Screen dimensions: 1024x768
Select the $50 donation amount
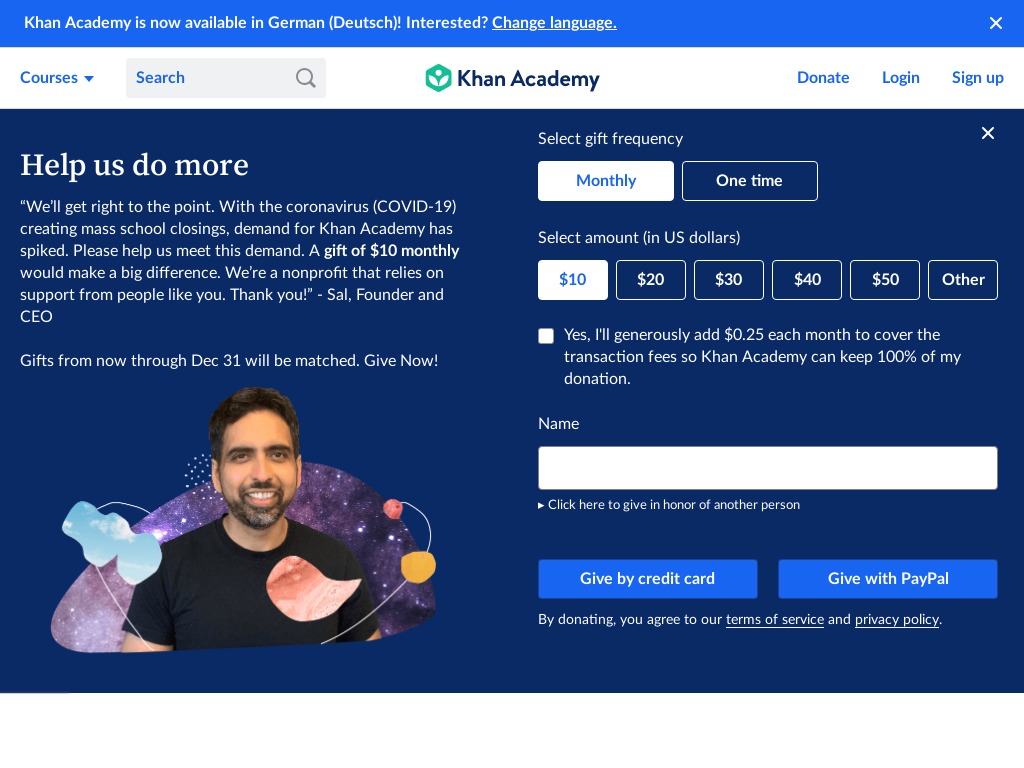pyautogui.click(x=885, y=280)
